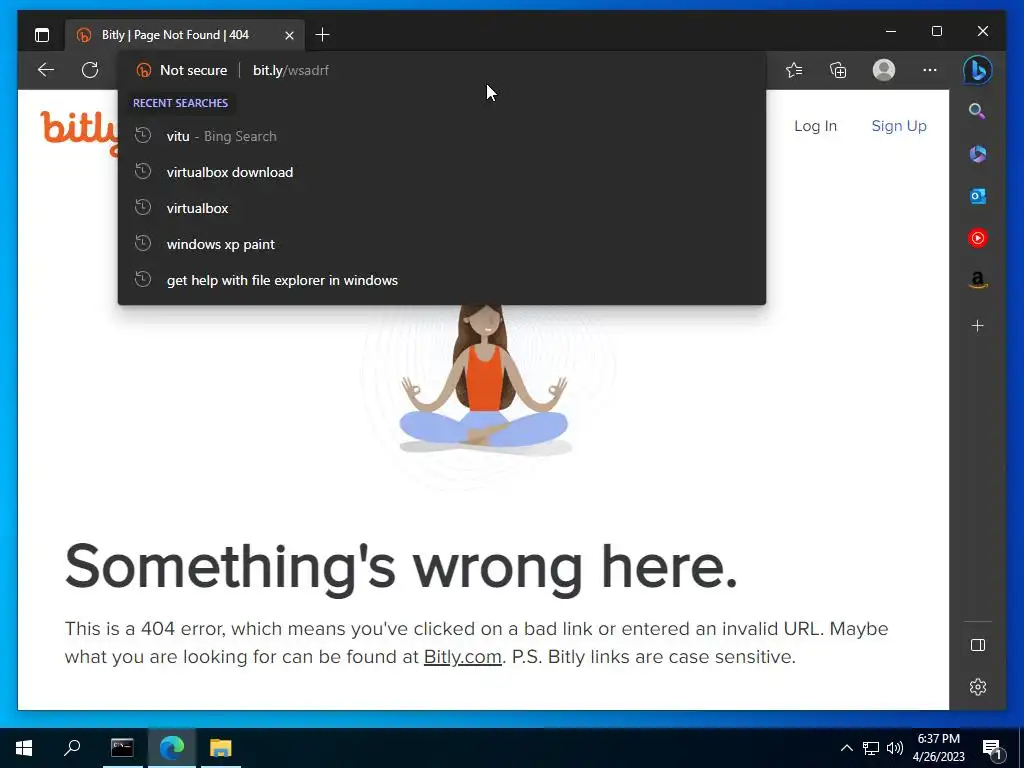Open the Bing chat sidebar button
Screen dimensions: 1024x768
pos(978,70)
